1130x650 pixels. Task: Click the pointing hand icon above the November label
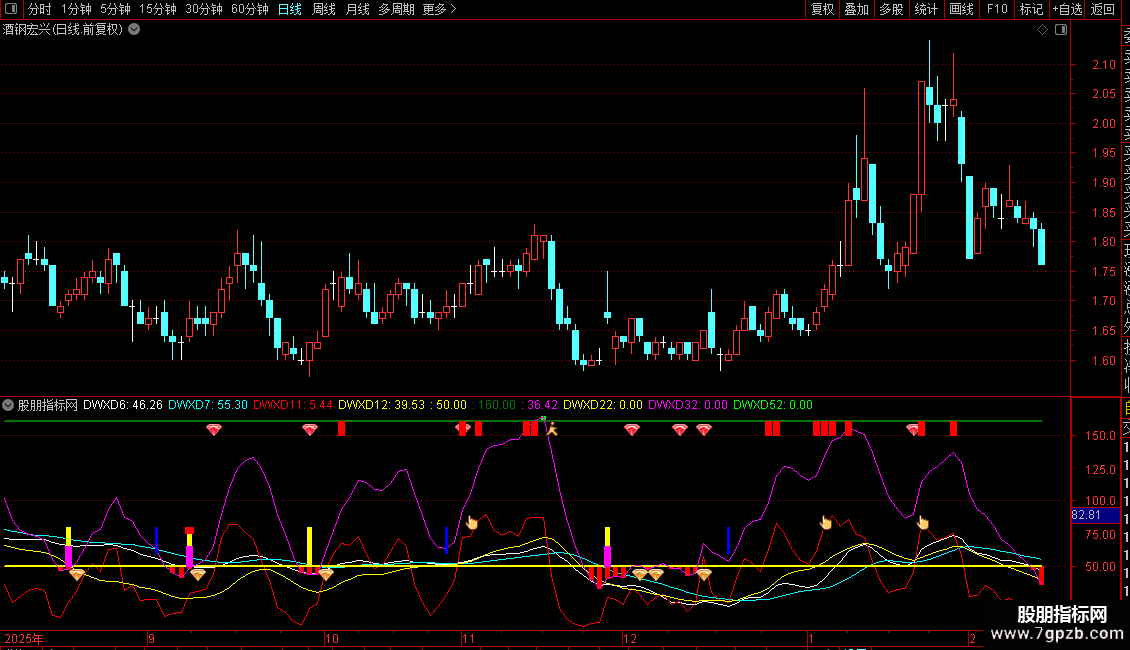473,522
